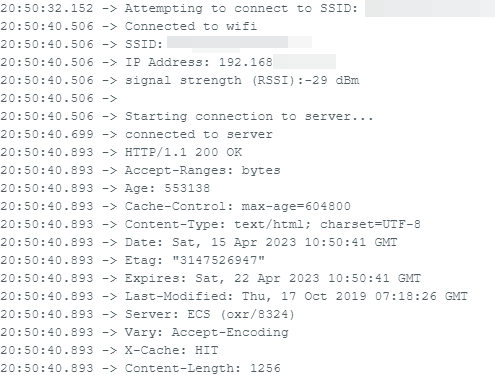Click the 'Attempting to connect to SSID' line

tap(247, 8)
